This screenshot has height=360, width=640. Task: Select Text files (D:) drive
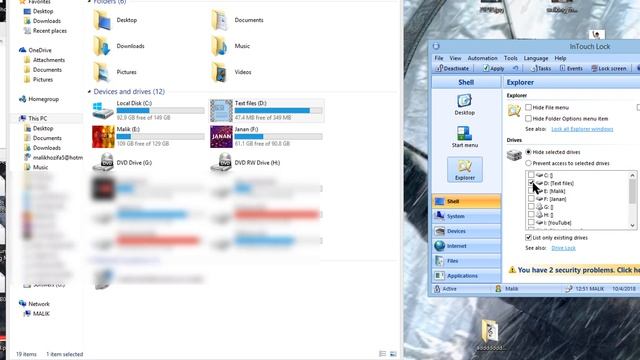(x=267, y=111)
